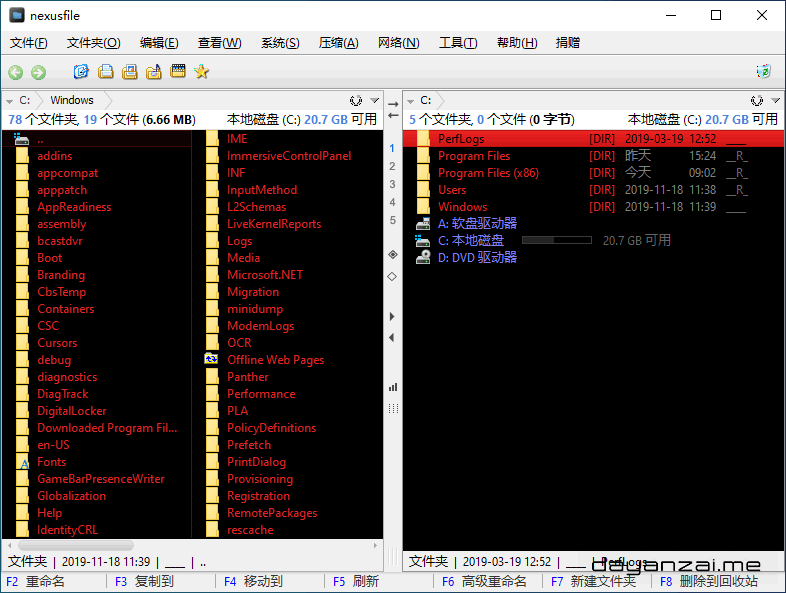Click the black right triangle in divider
This screenshot has height=593, width=786.
tap(392, 316)
